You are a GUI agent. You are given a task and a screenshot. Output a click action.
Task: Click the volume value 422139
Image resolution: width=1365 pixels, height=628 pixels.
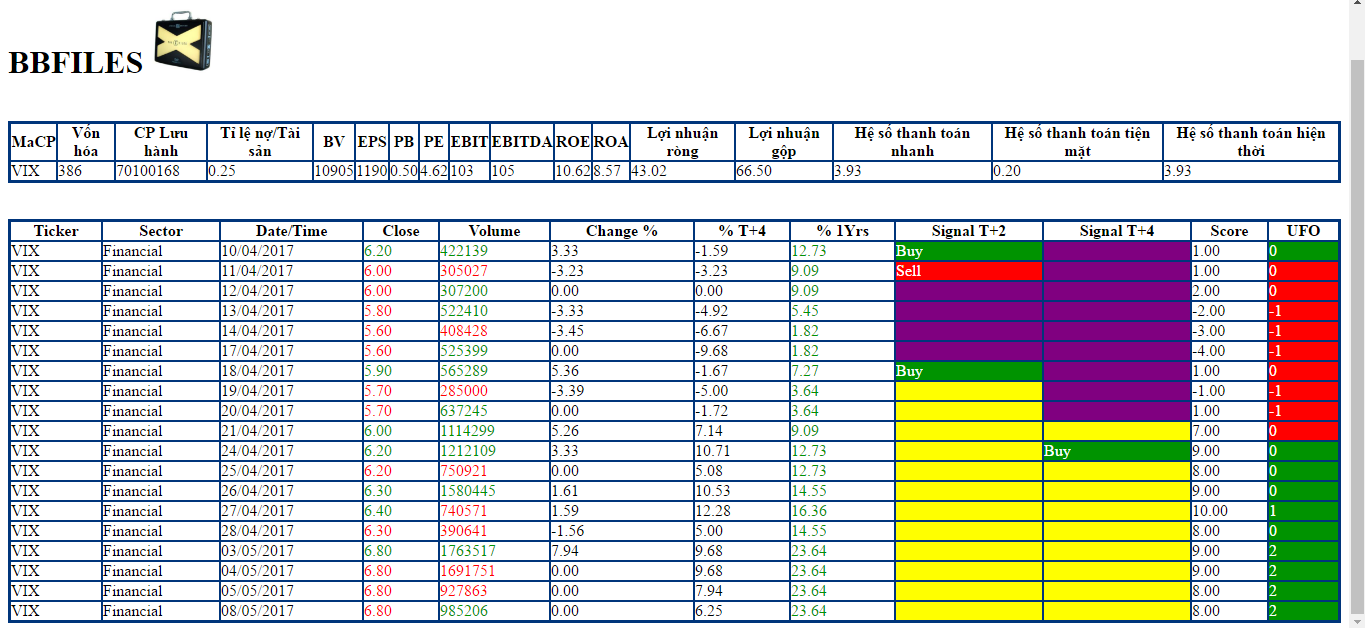(x=464, y=251)
